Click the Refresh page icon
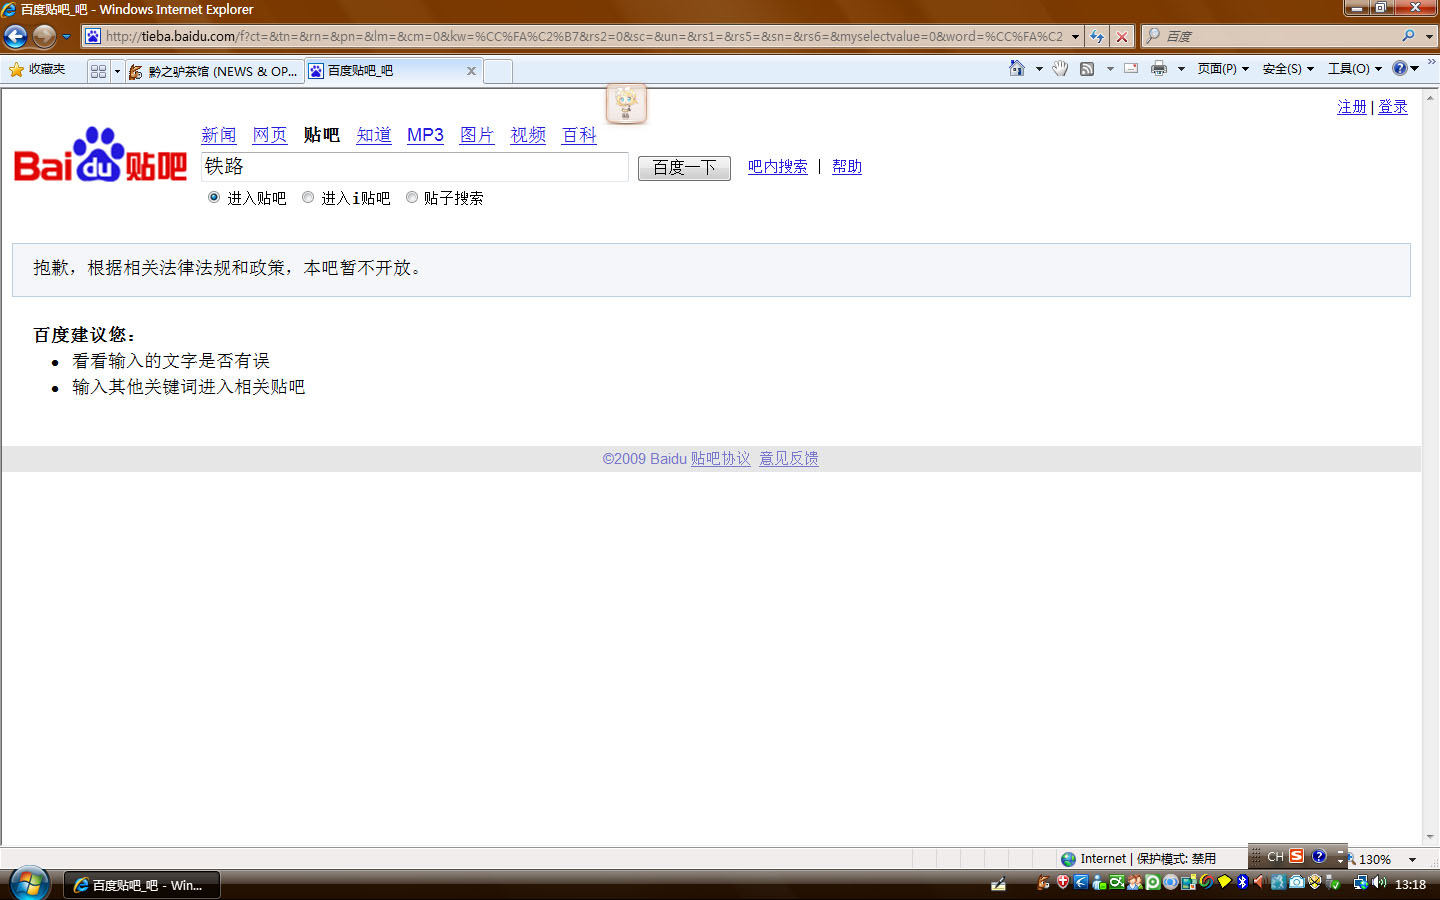This screenshot has width=1440, height=900. pyautogui.click(x=1097, y=37)
